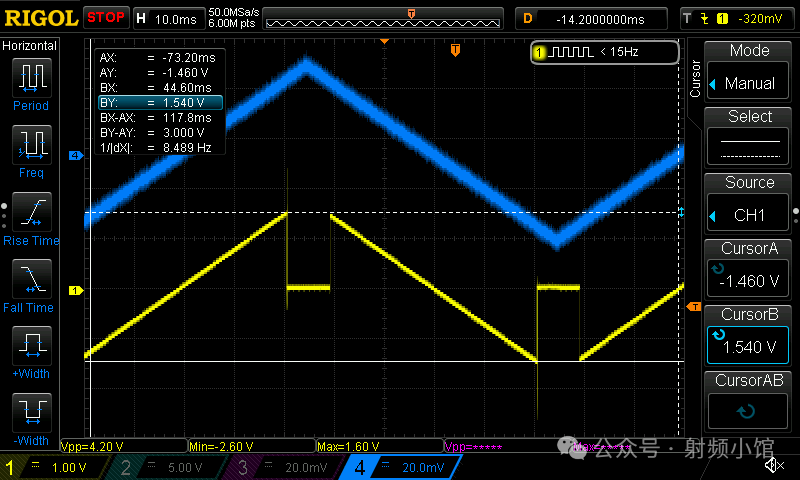Click the RIGOL logo
This screenshot has width=800, height=480.
[40, 18]
